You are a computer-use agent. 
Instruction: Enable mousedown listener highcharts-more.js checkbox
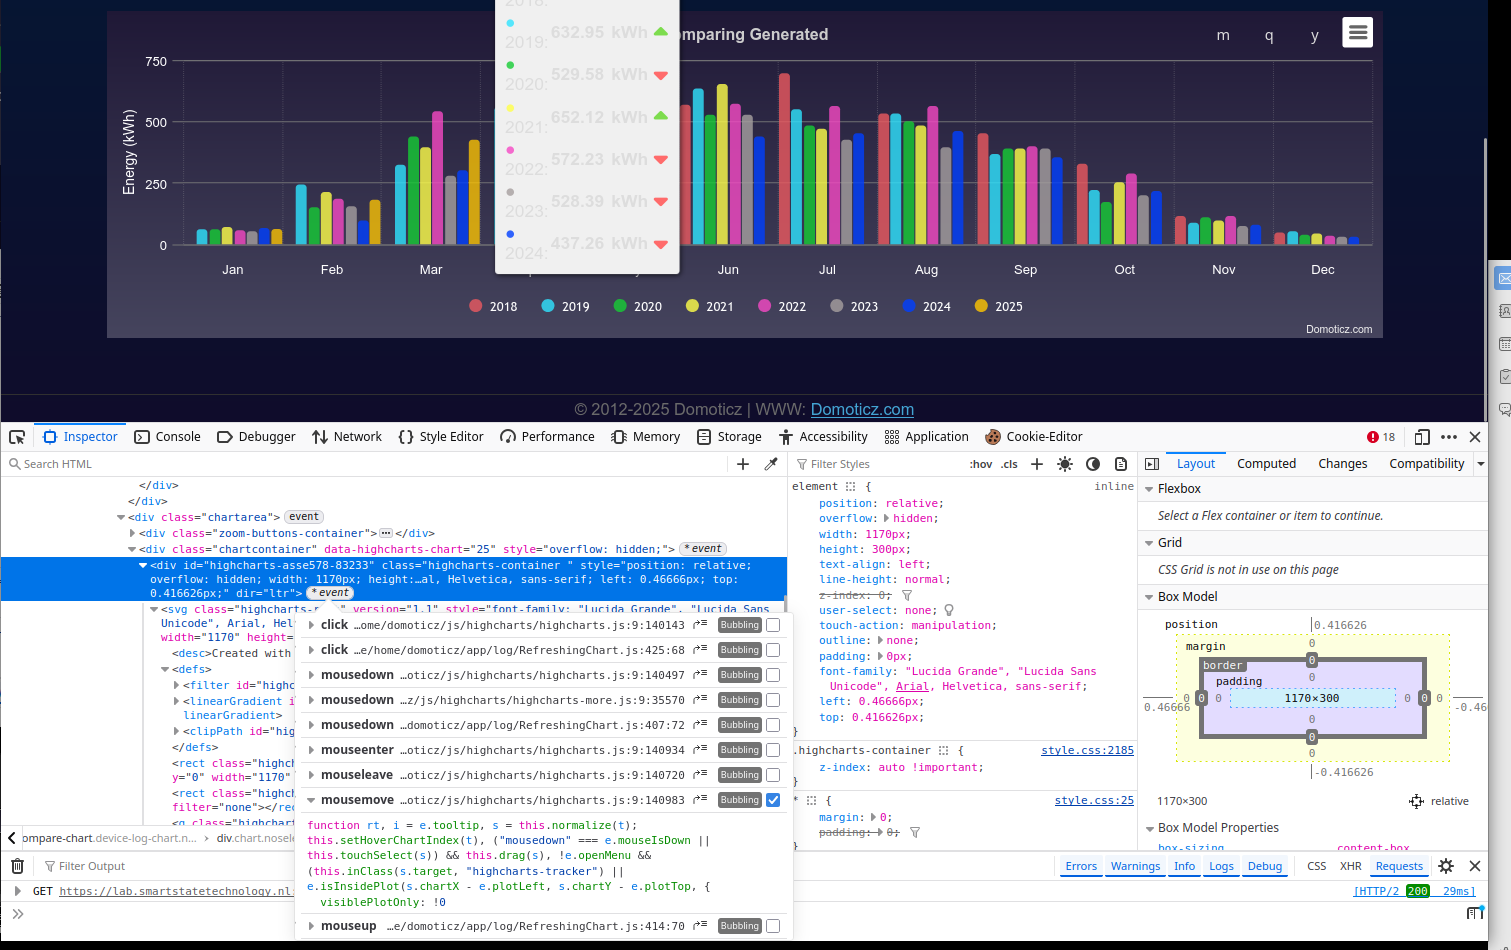click(773, 700)
